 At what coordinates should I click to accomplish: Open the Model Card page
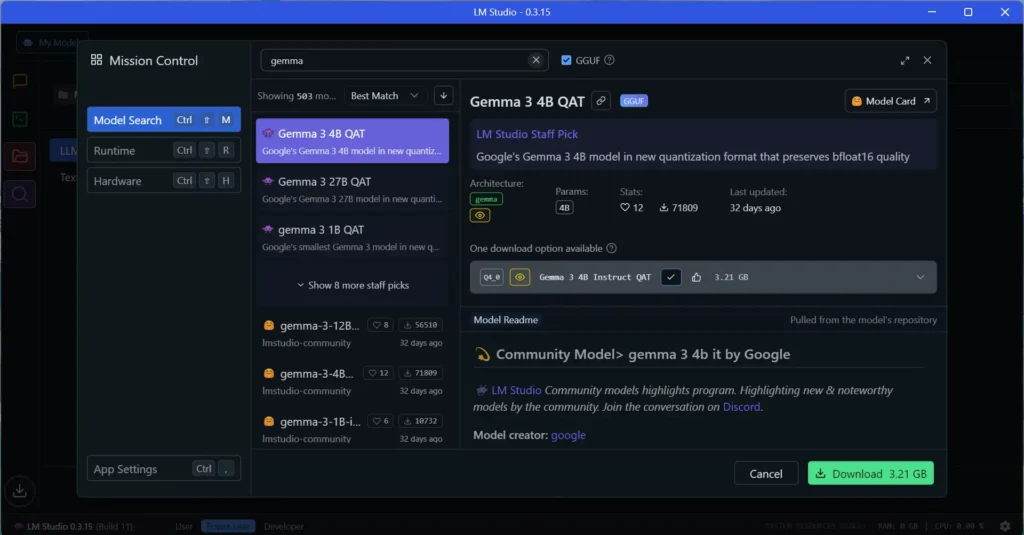click(891, 101)
